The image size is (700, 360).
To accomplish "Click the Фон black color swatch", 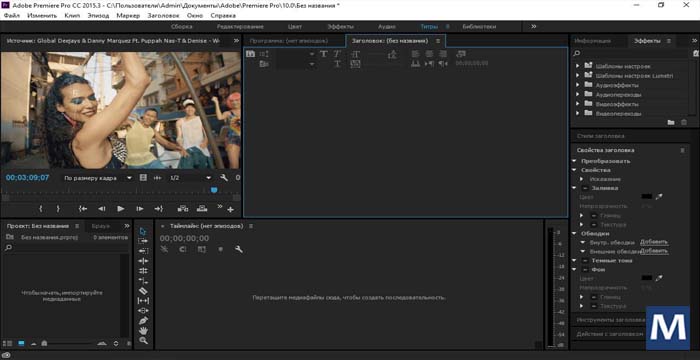I will pos(646,278).
